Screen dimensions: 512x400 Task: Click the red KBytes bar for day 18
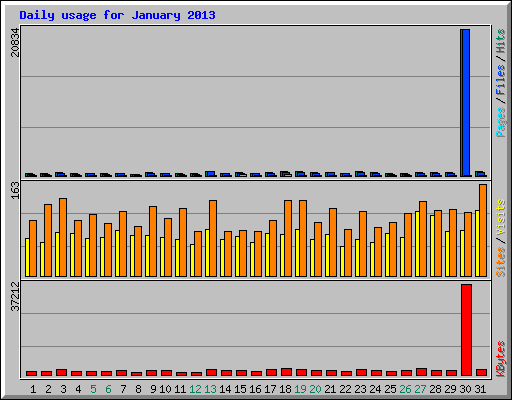(286, 372)
